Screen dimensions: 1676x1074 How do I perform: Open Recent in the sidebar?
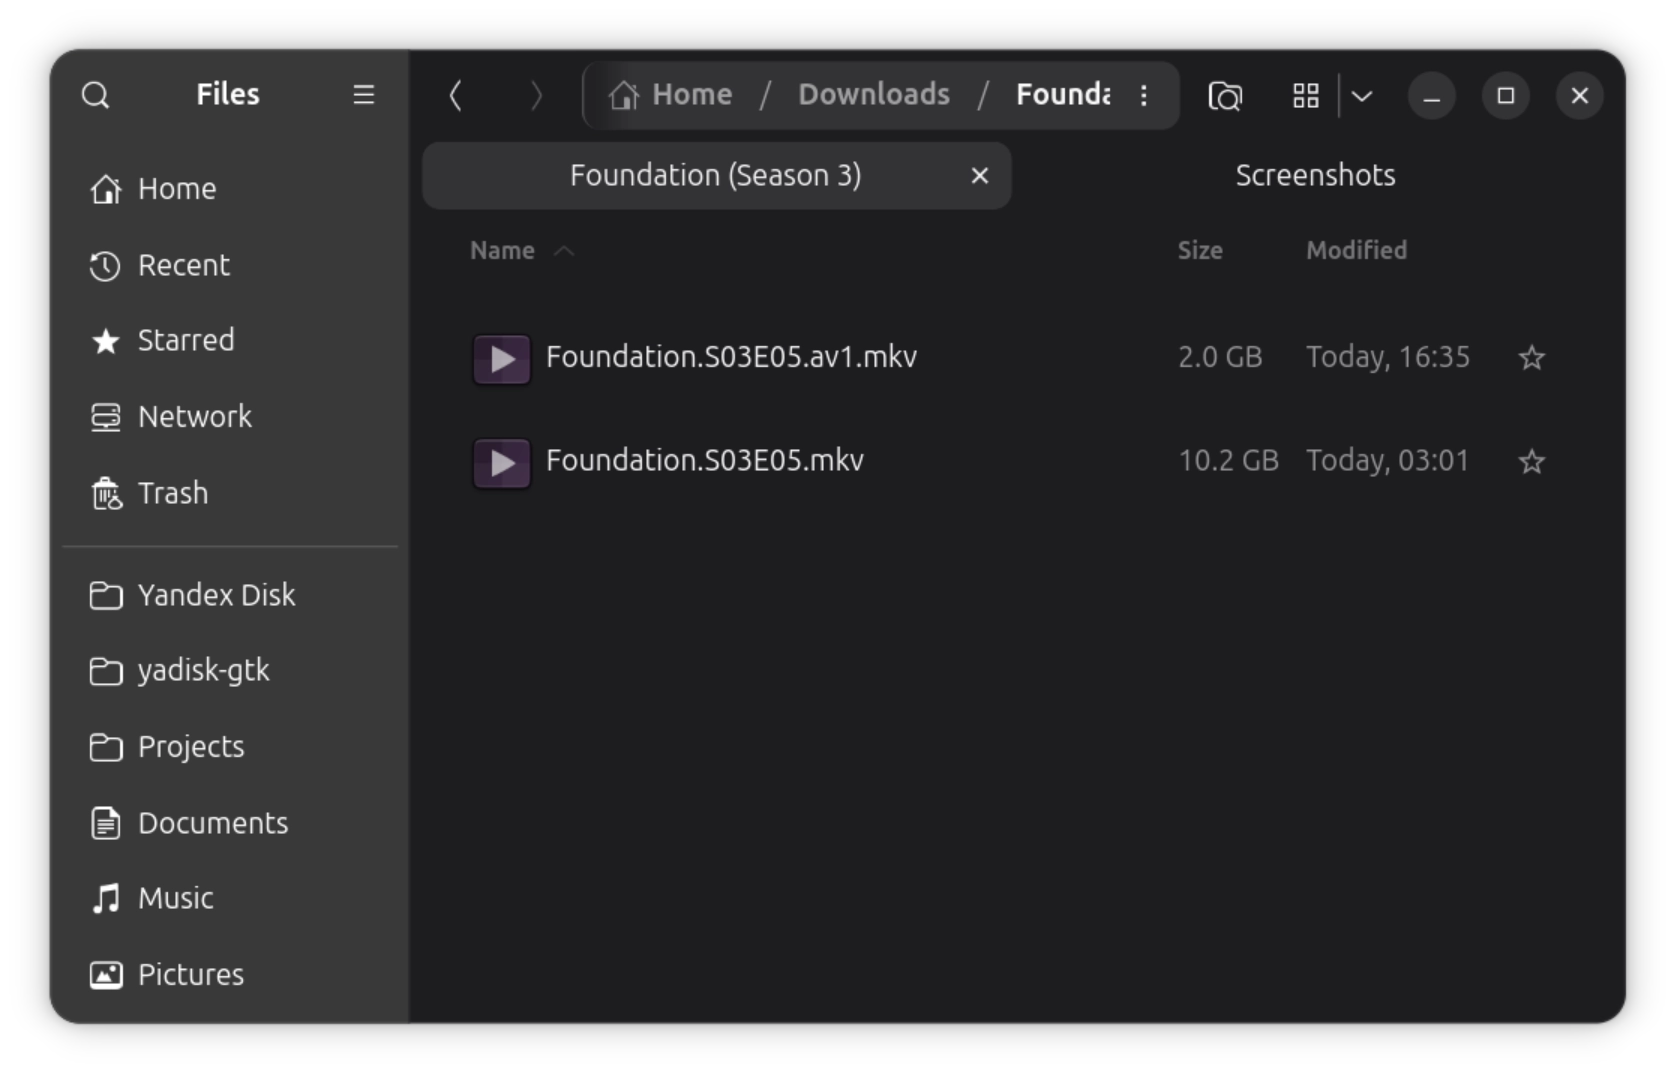pyautogui.click(x=230, y=265)
